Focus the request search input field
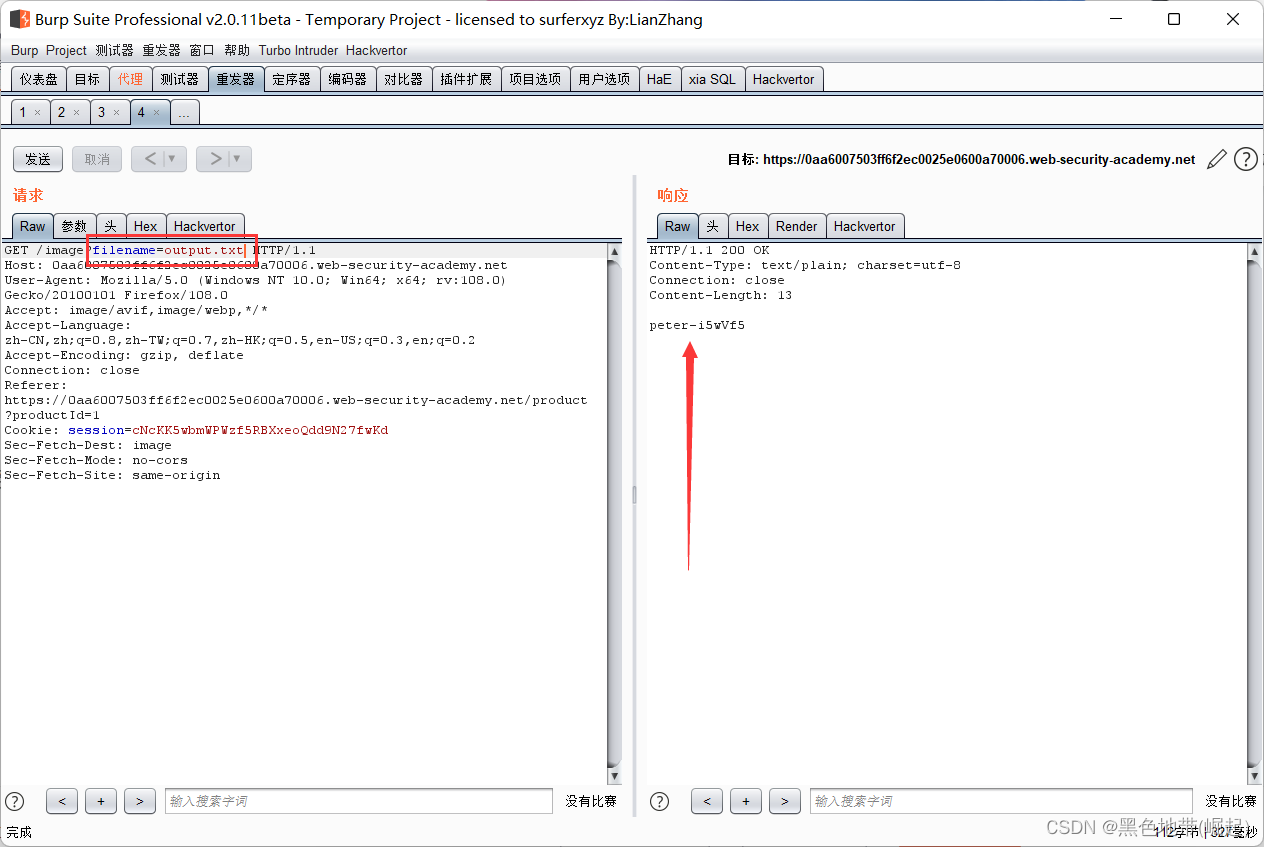This screenshot has height=847, width=1264. click(359, 801)
